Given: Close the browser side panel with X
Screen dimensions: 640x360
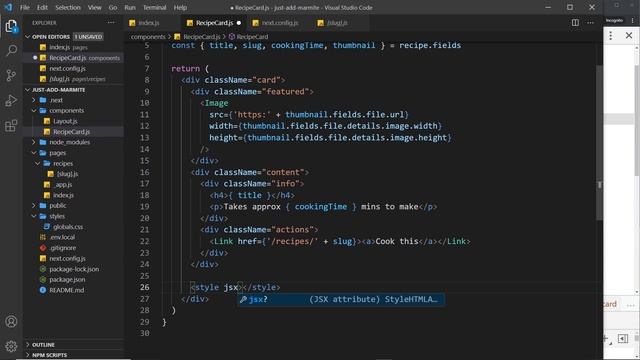Looking at the screenshot, I should 629,36.
